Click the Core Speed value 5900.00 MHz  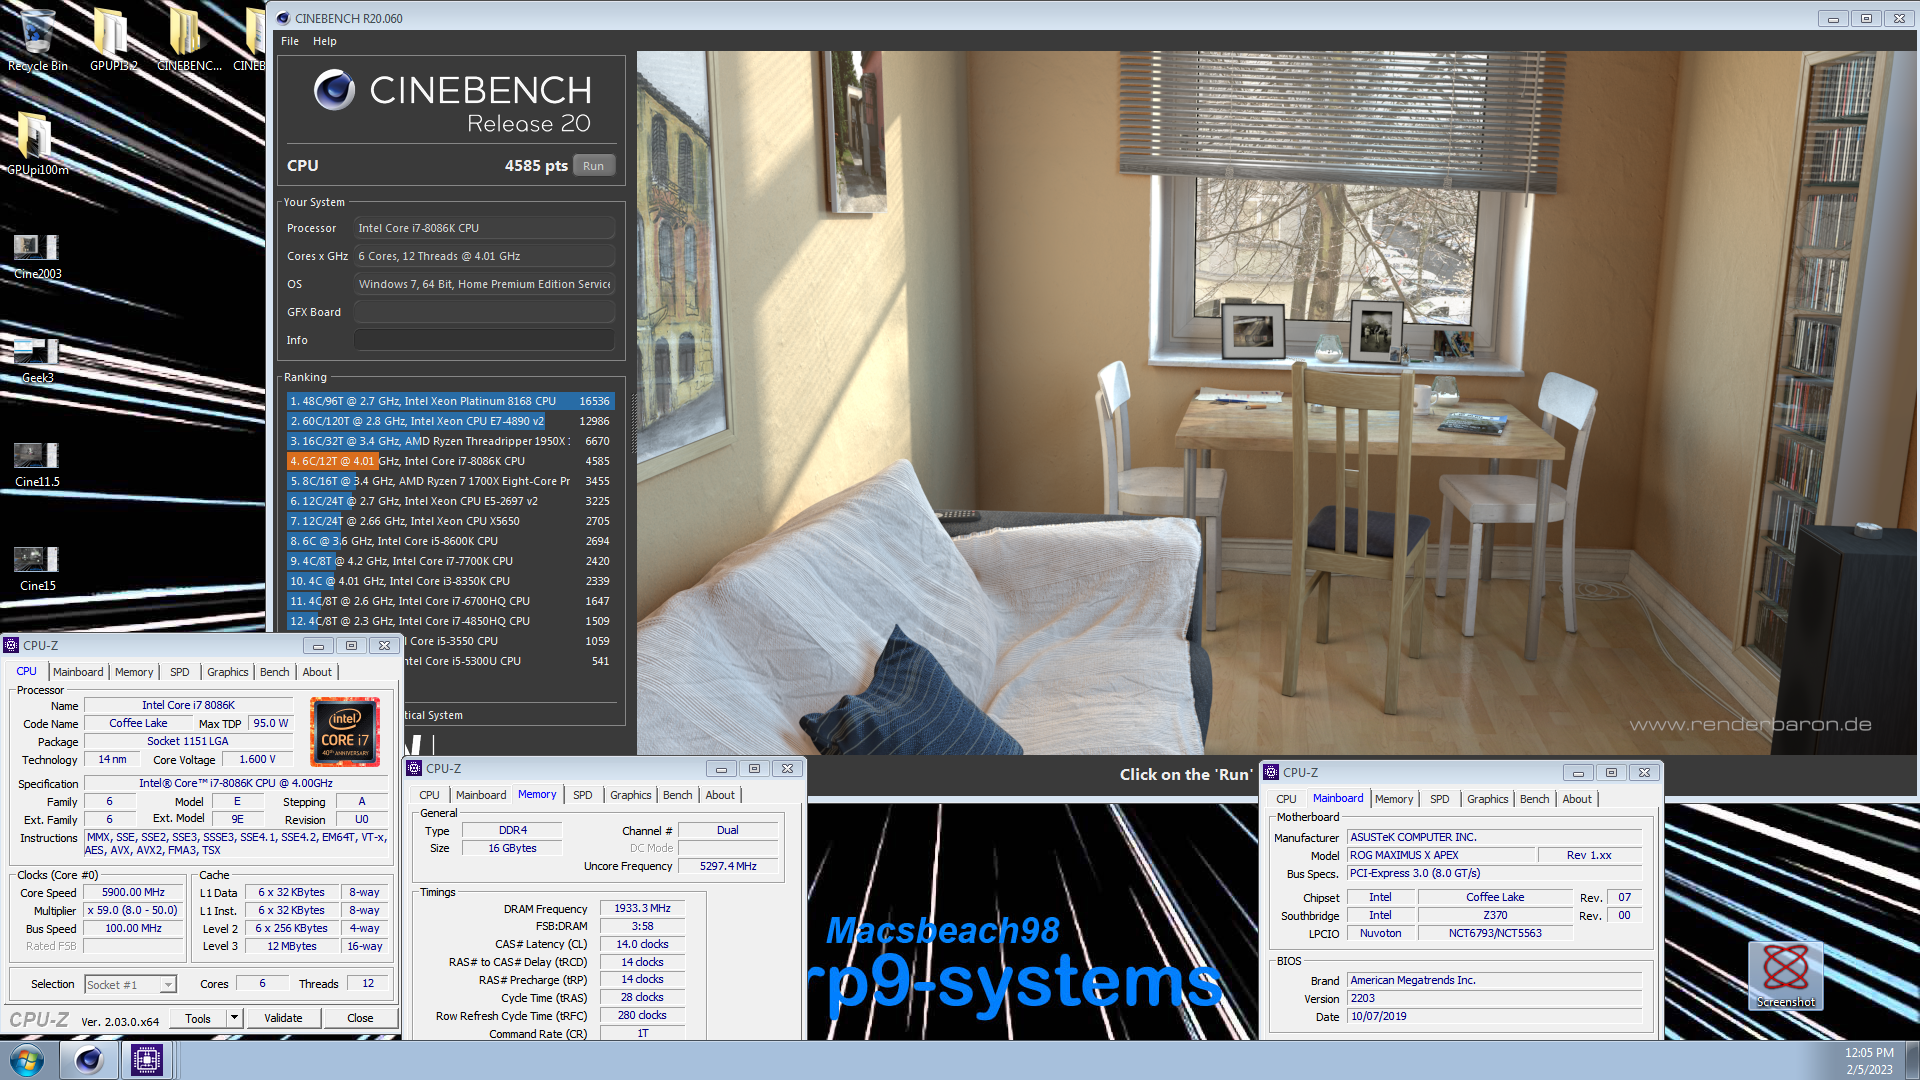(133, 892)
